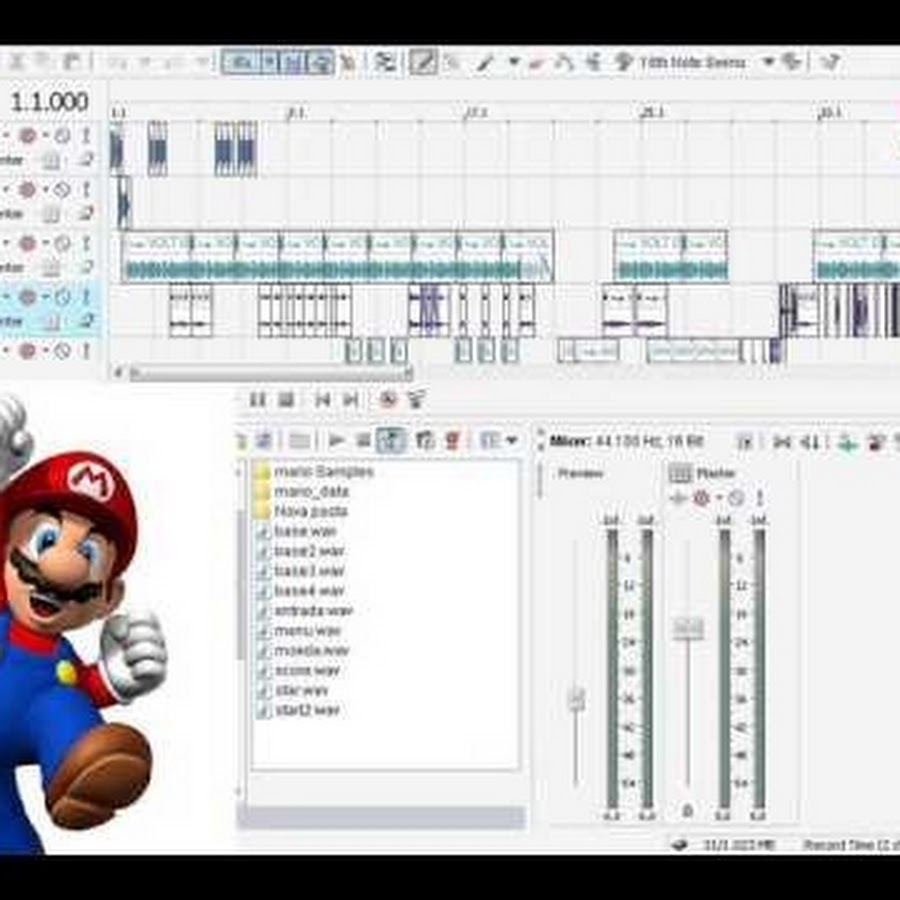Click Go to End transport button

(351, 399)
